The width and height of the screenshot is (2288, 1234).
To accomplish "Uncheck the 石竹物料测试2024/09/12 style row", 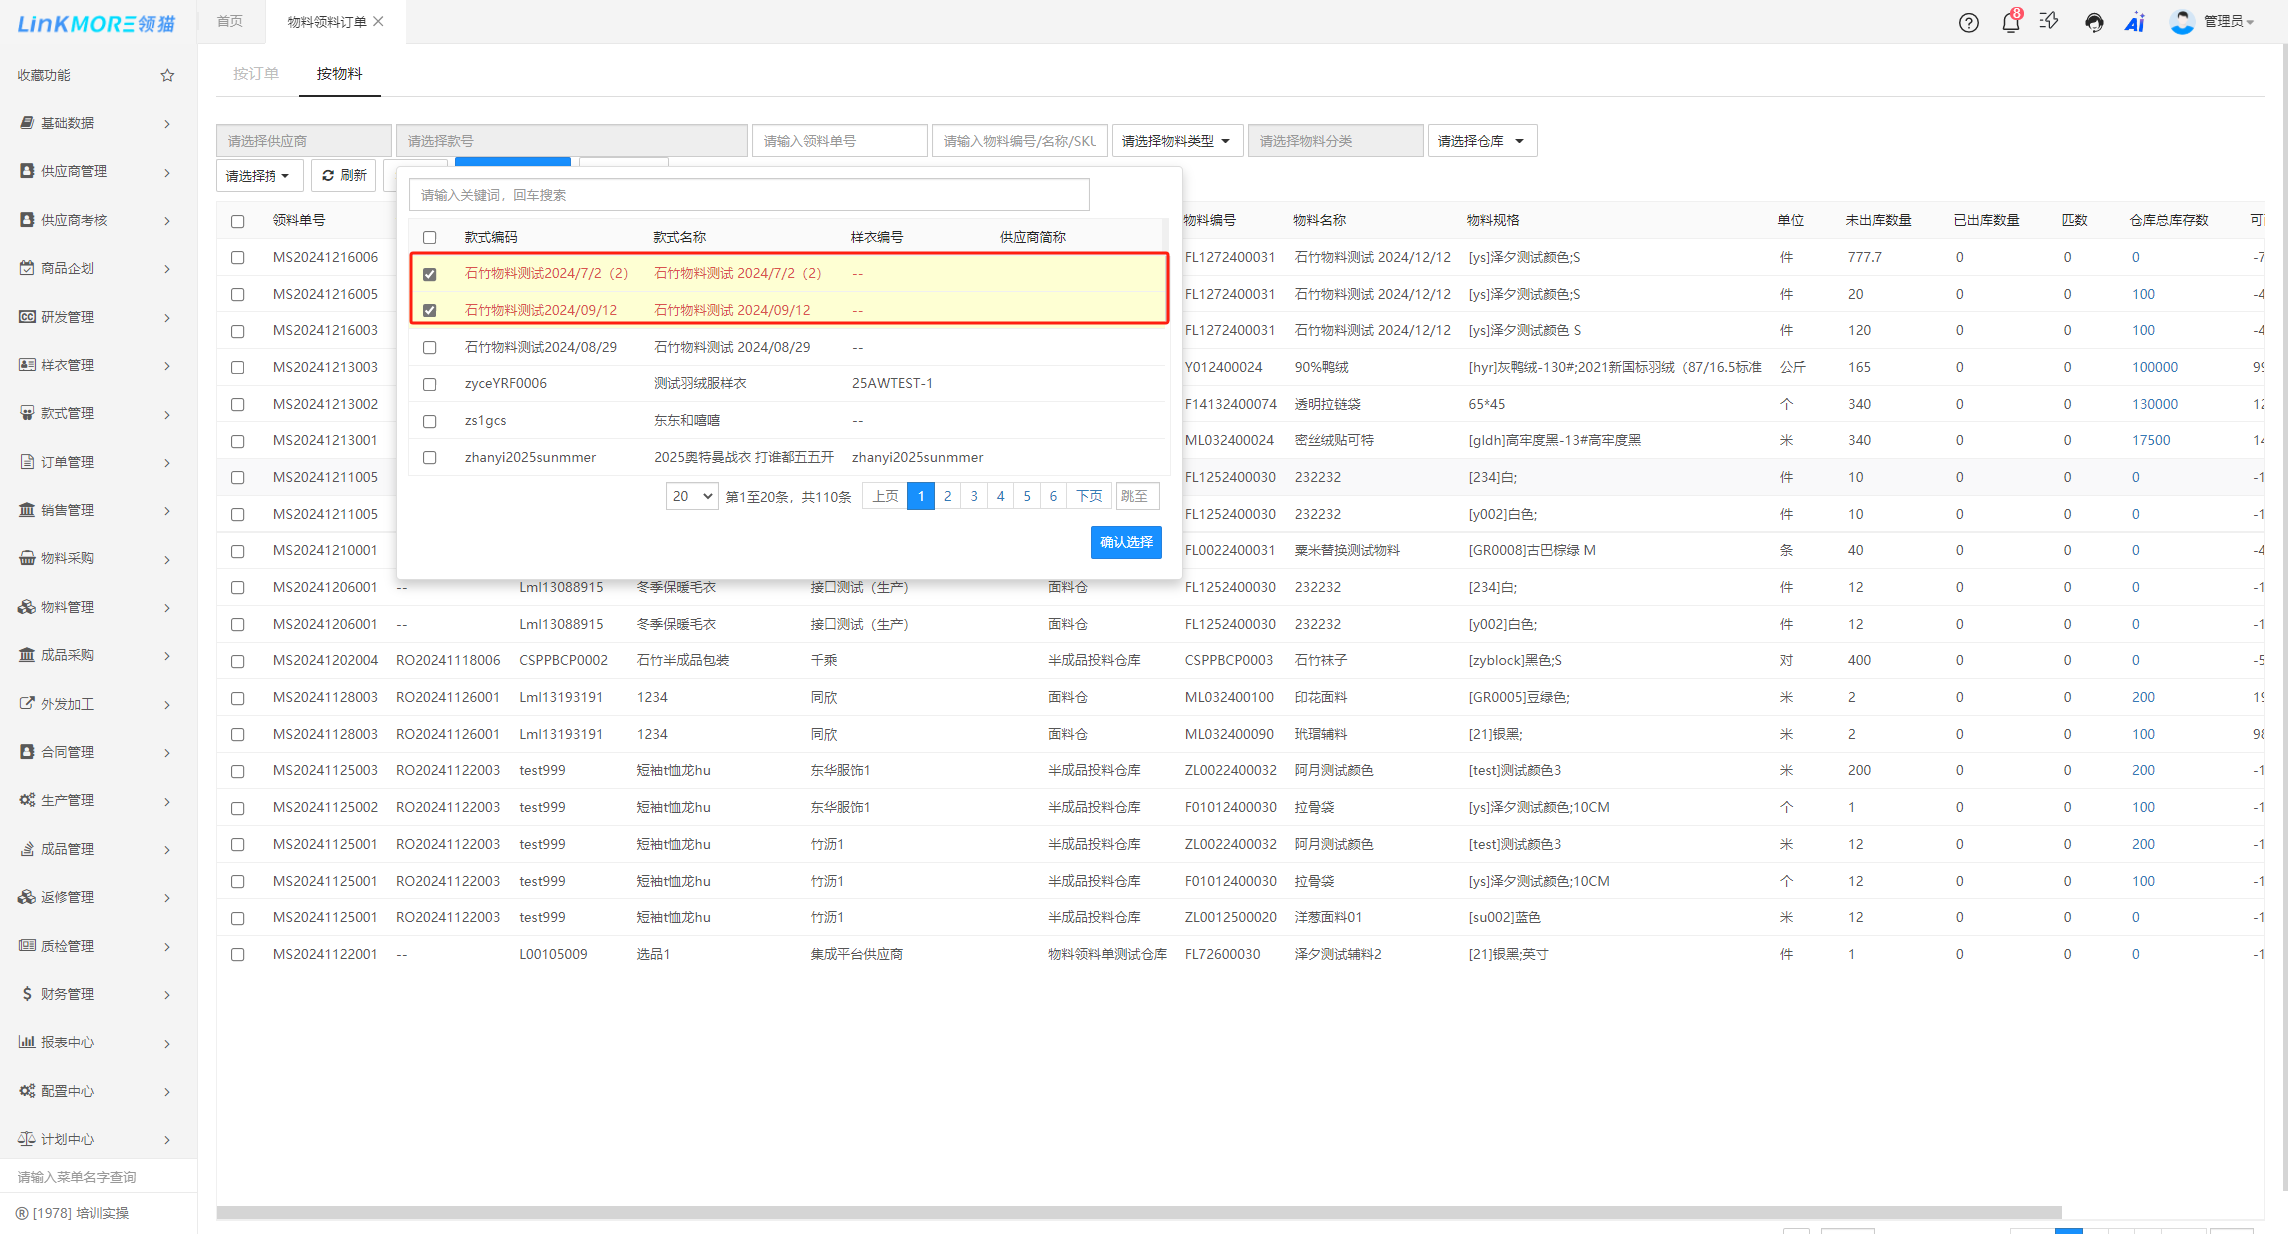I will coord(430,310).
